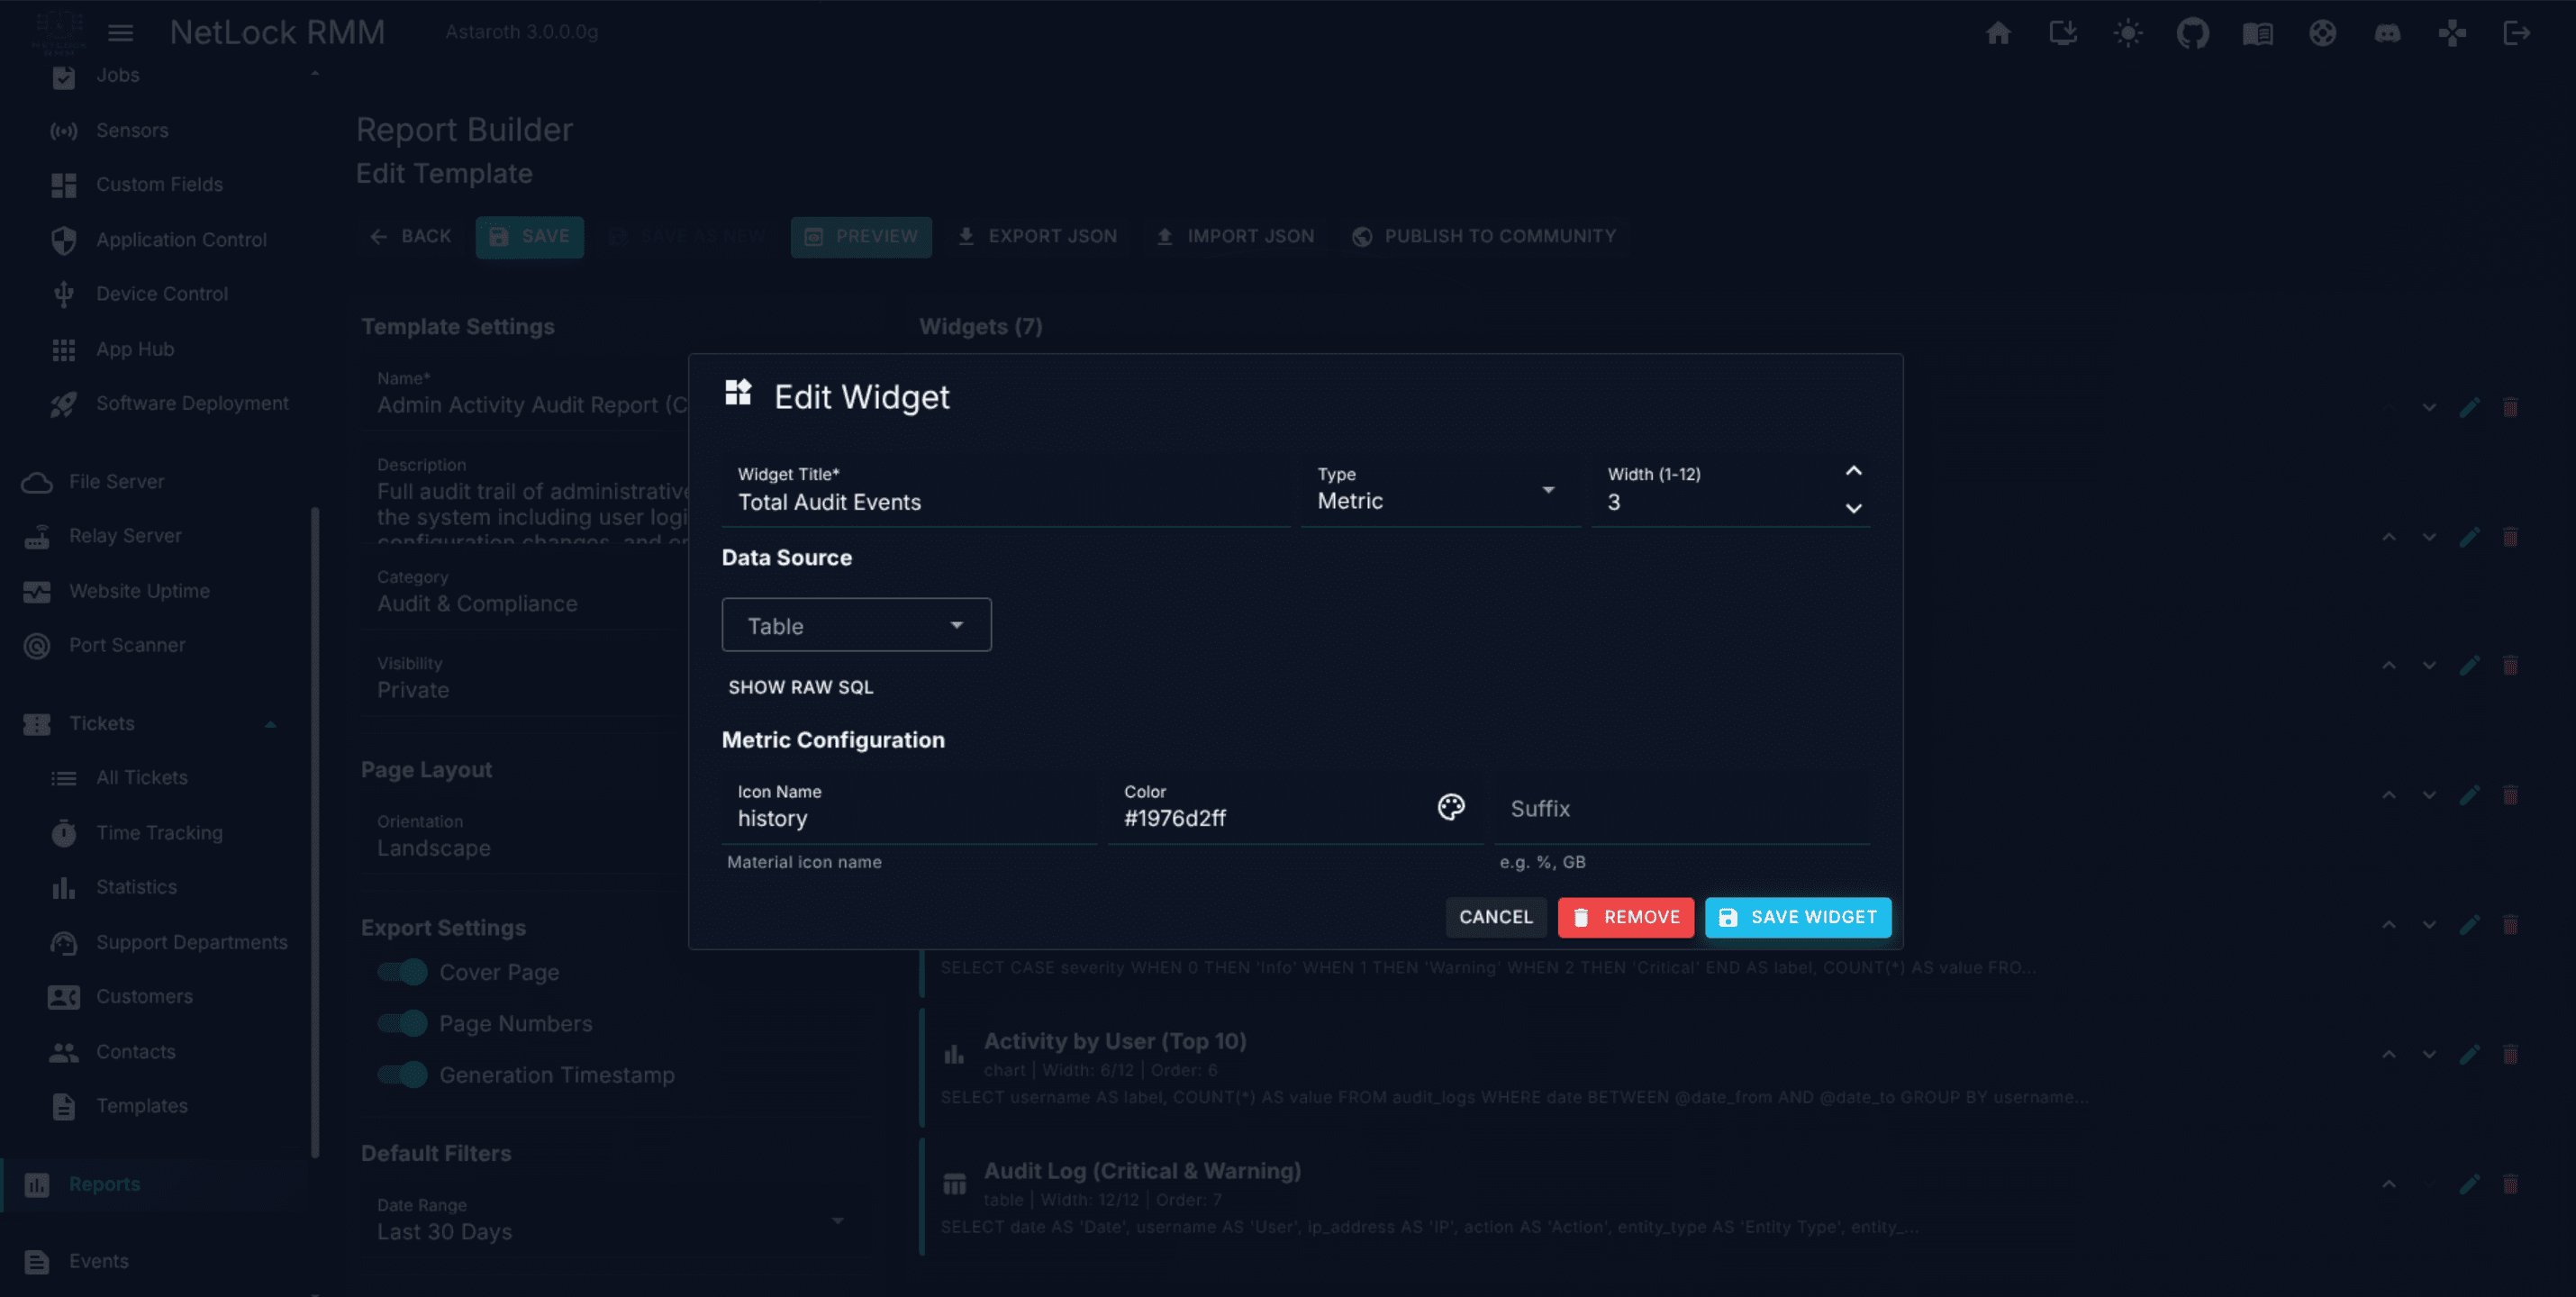
Task: Click the Edit Widget header icon
Action: tap(738, 392)
